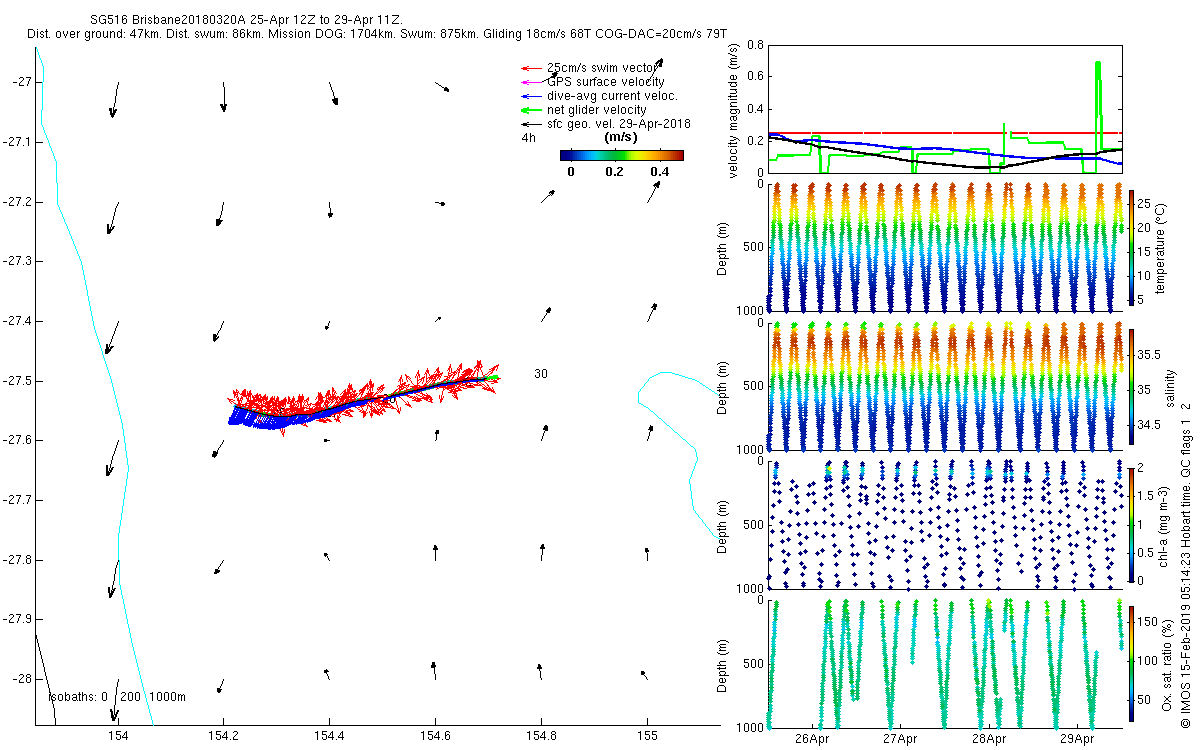Click the '30' dive label near glider track
Image resolution: width=1200 pixels, height=750 pixels.
point(540,374)
